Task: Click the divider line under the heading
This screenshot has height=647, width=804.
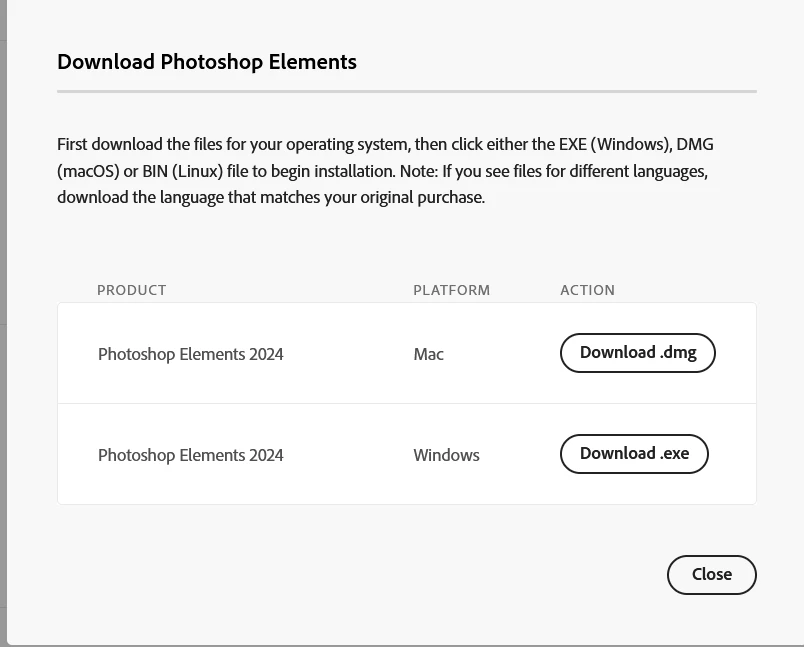Action: pos(406,91)
